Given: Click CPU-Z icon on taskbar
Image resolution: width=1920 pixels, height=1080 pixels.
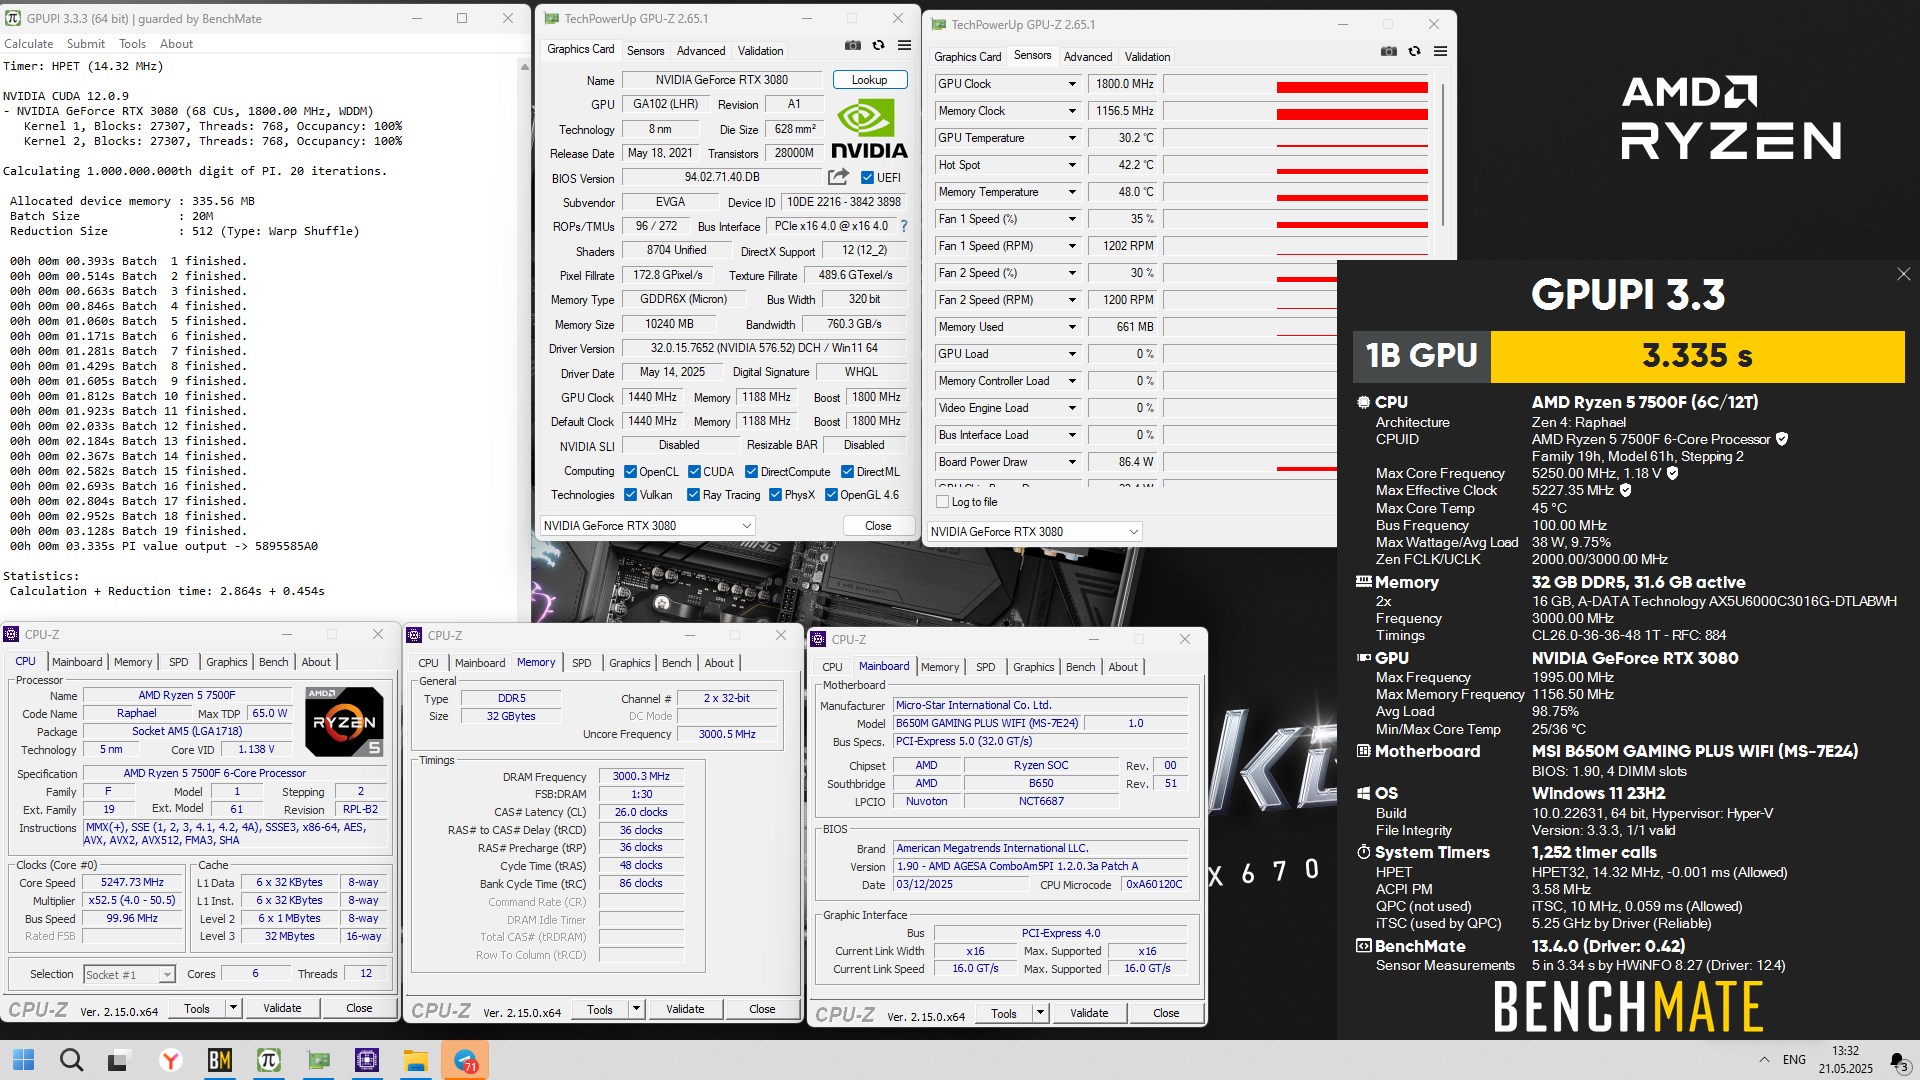Looking at the screenshot, I should point(367,1060).
